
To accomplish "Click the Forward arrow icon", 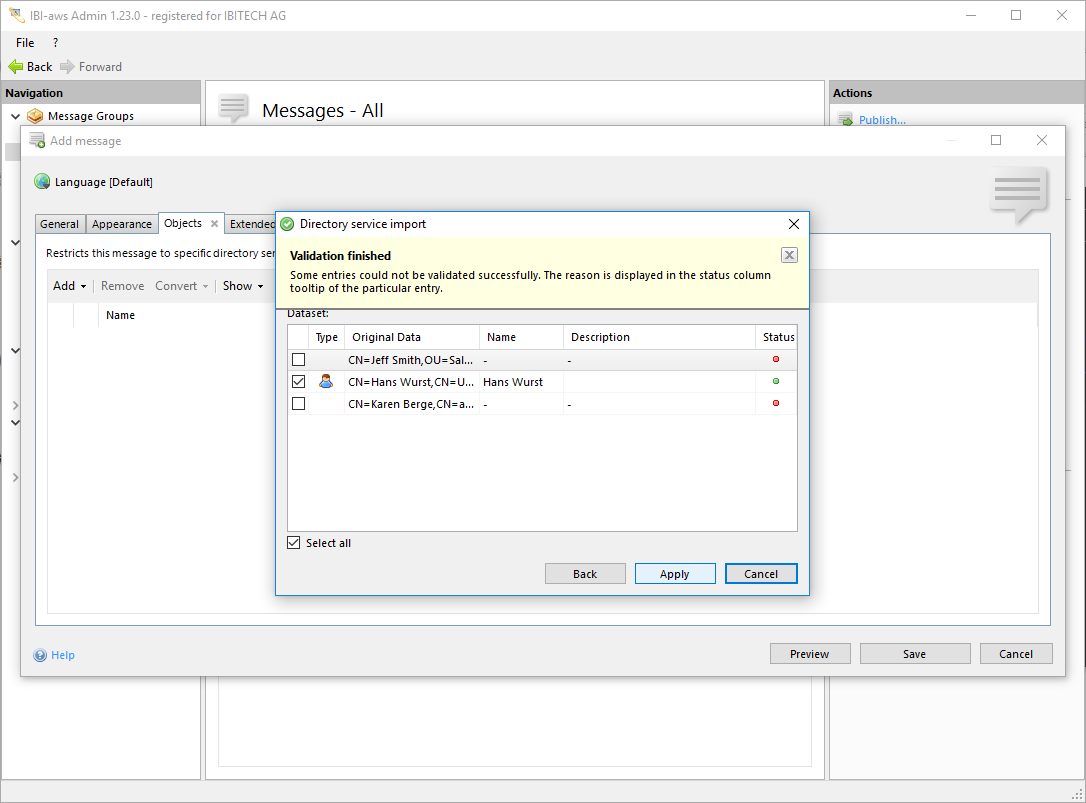I will pyautogui.click(x=67, y=67).
